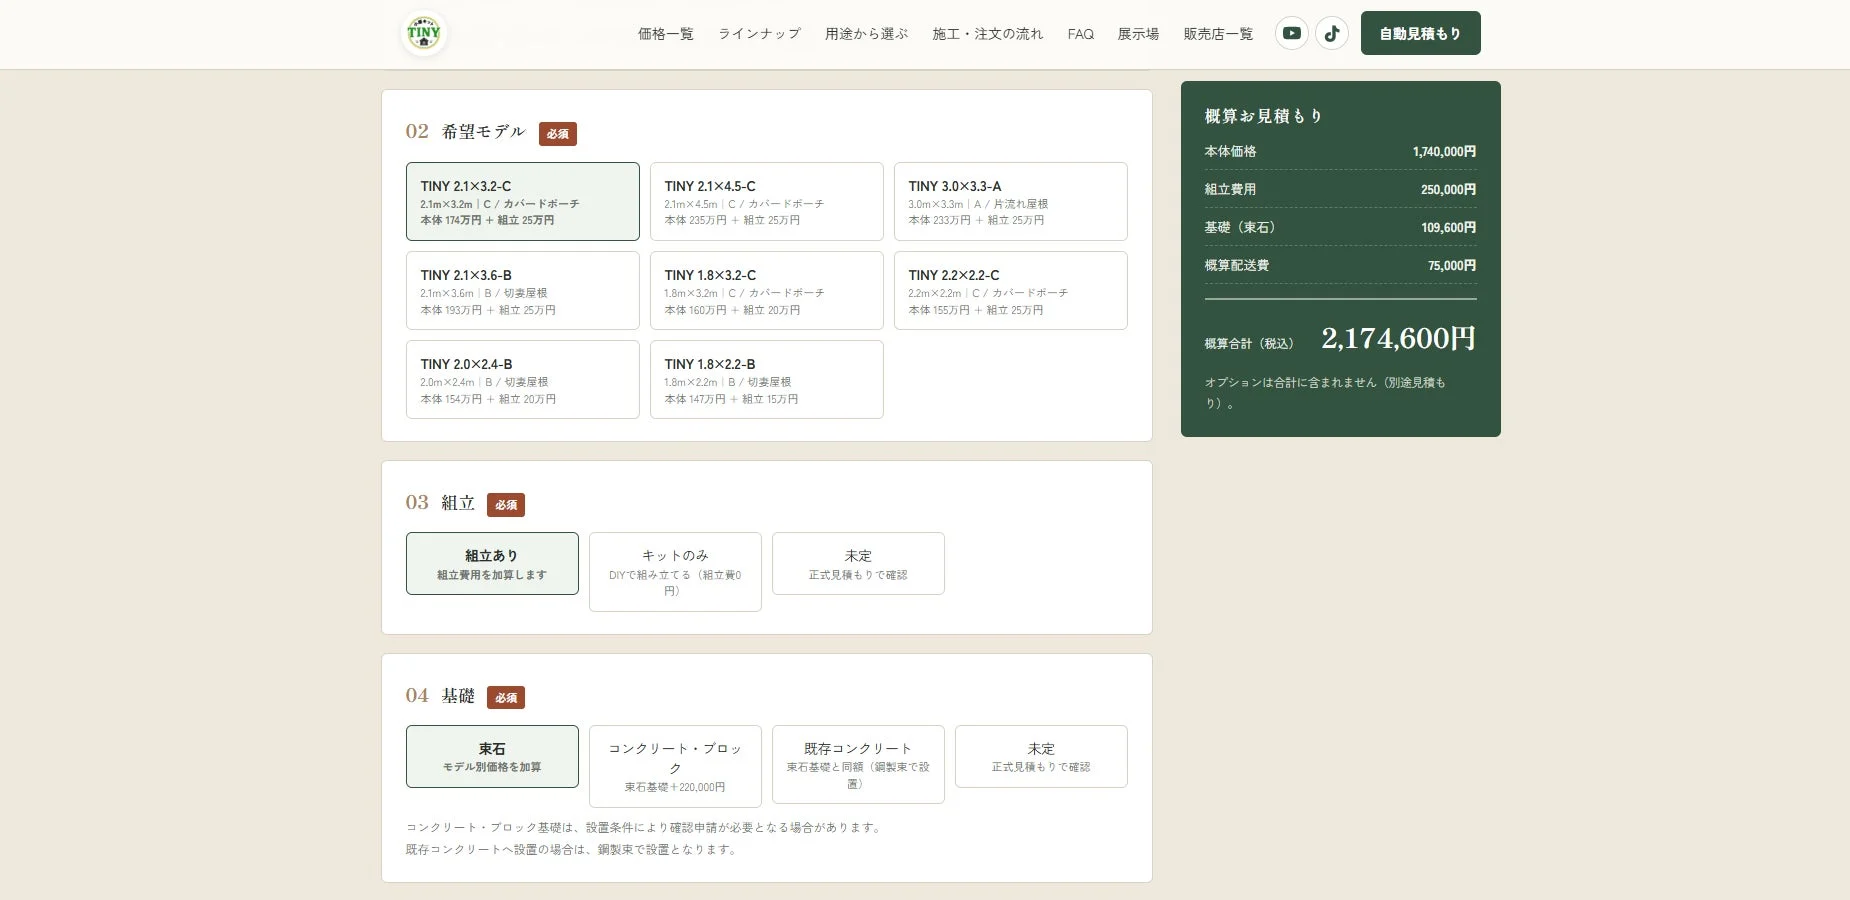This screenshot has width=1850, height=900.
Task: Click the 組立費用 250,000円 value
Action: (1448, 190)
